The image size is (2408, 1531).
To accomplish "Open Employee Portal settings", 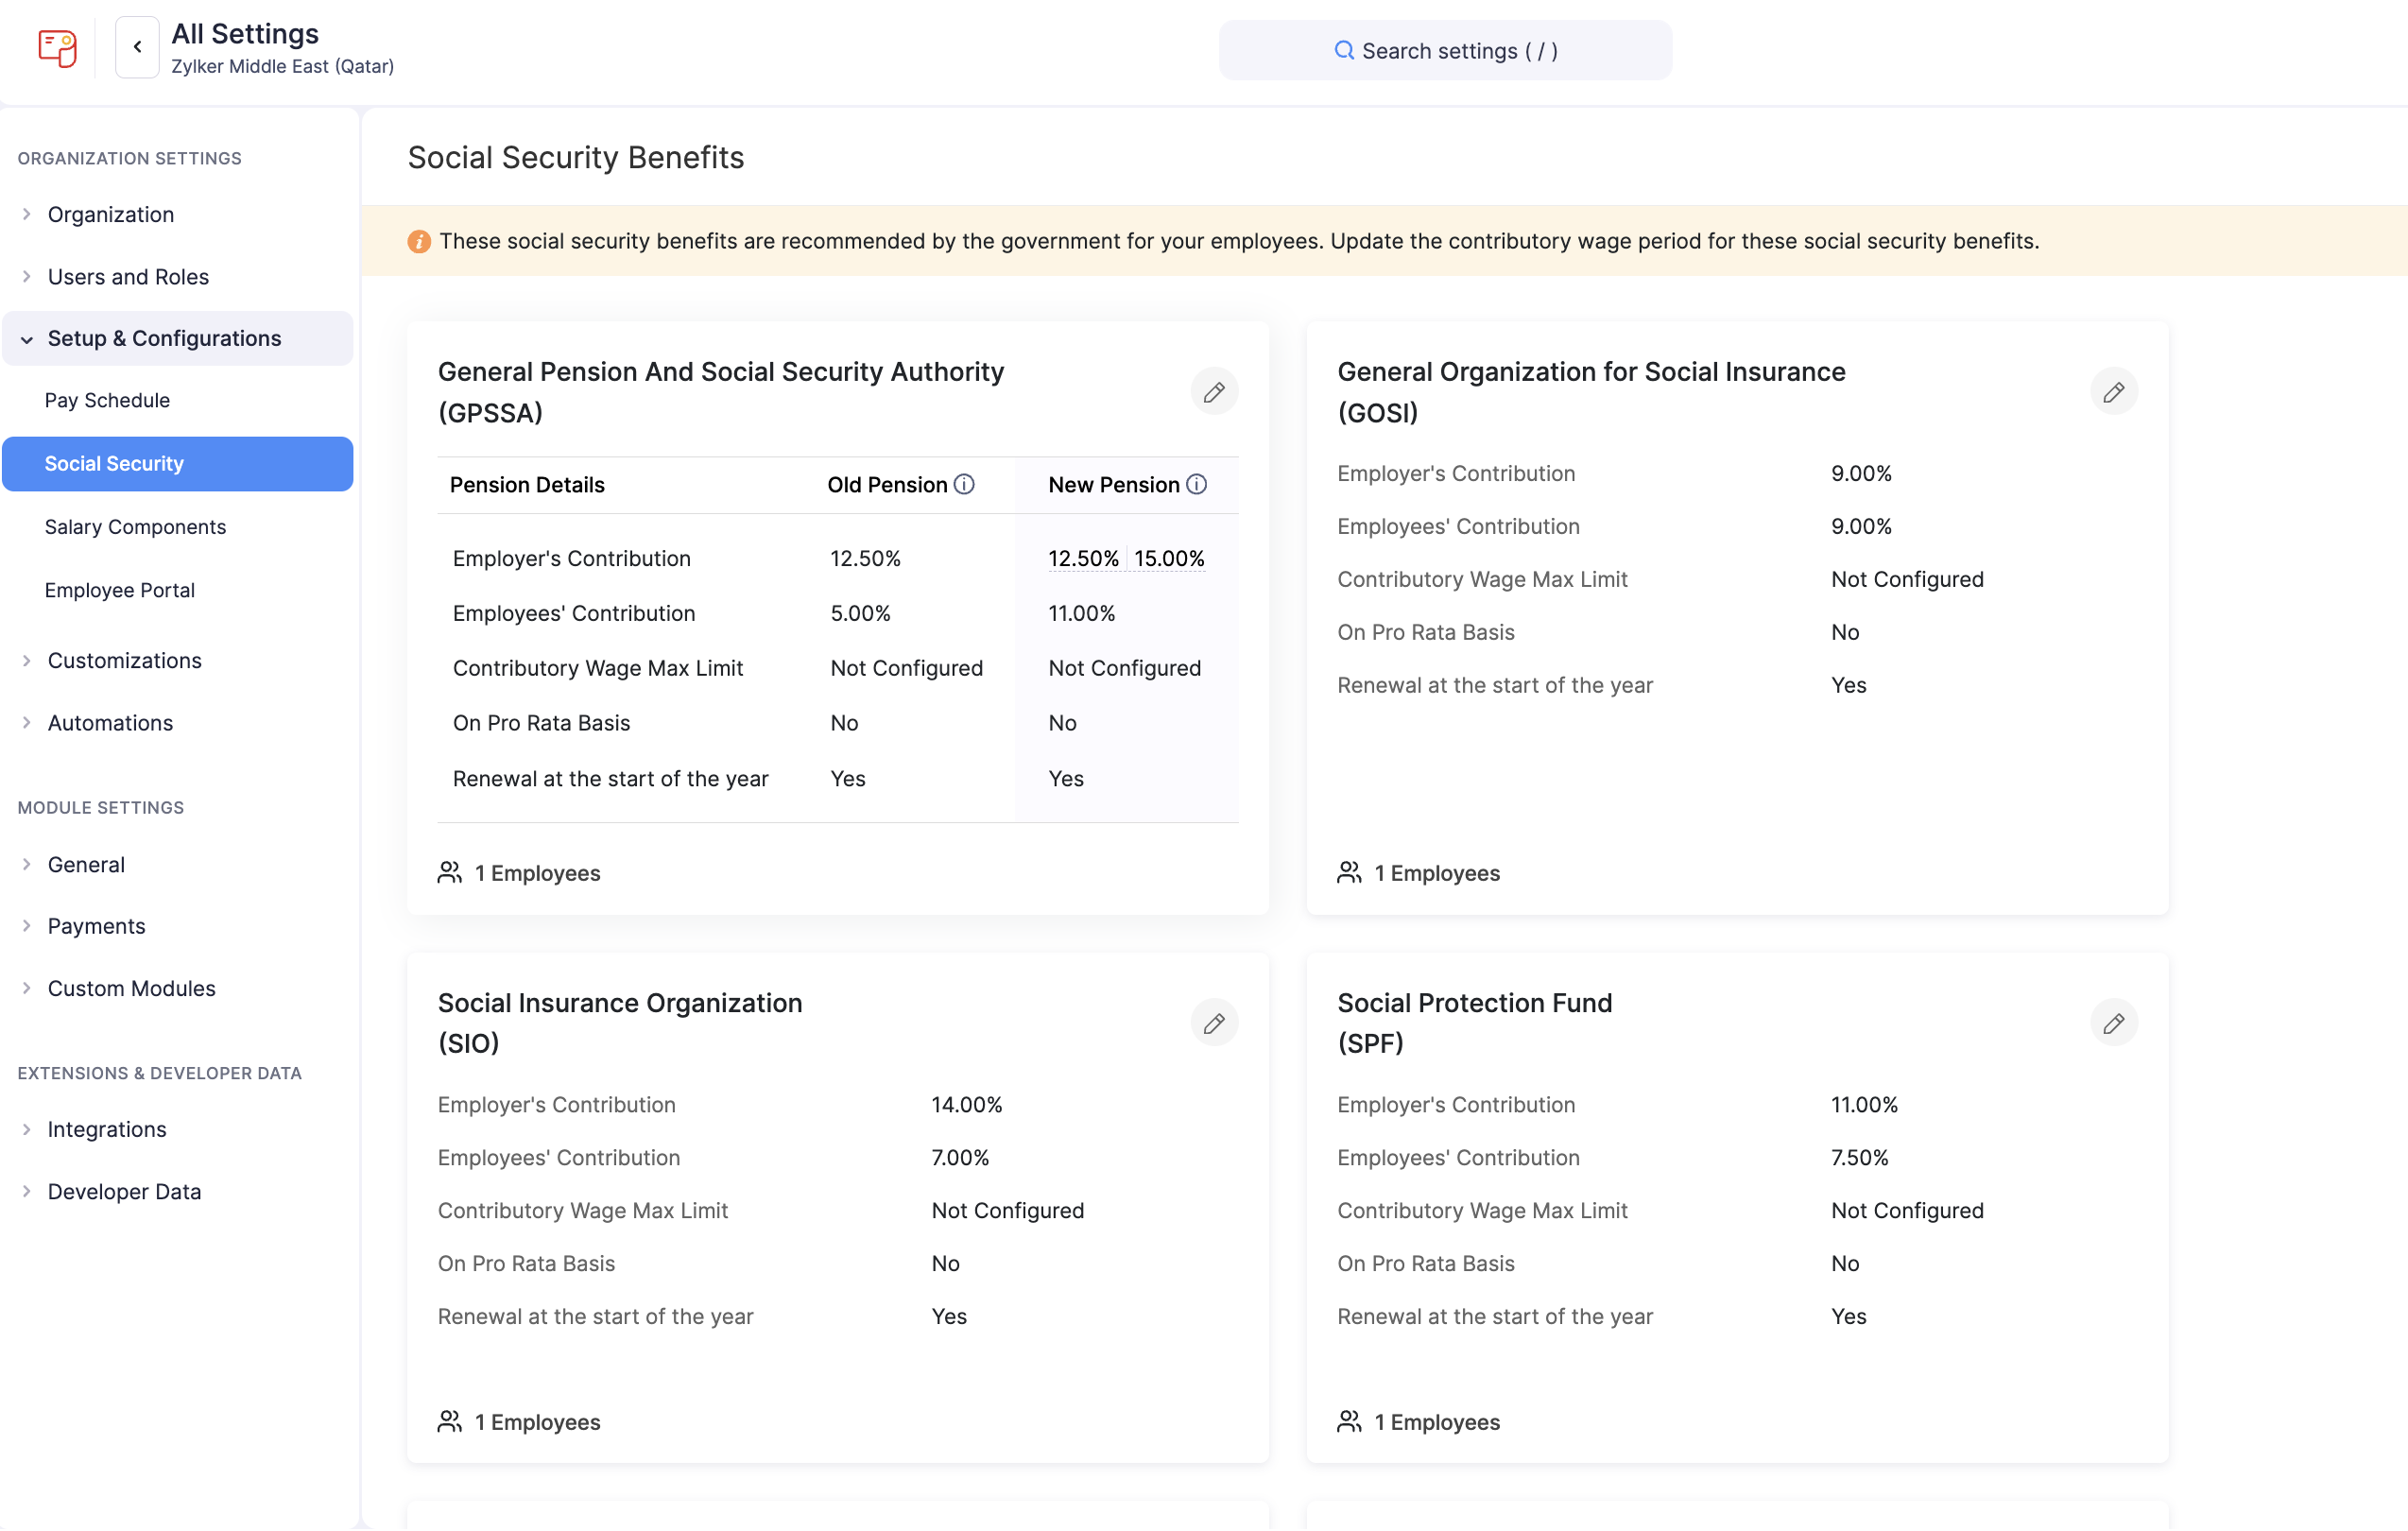I will click(119, 591).
